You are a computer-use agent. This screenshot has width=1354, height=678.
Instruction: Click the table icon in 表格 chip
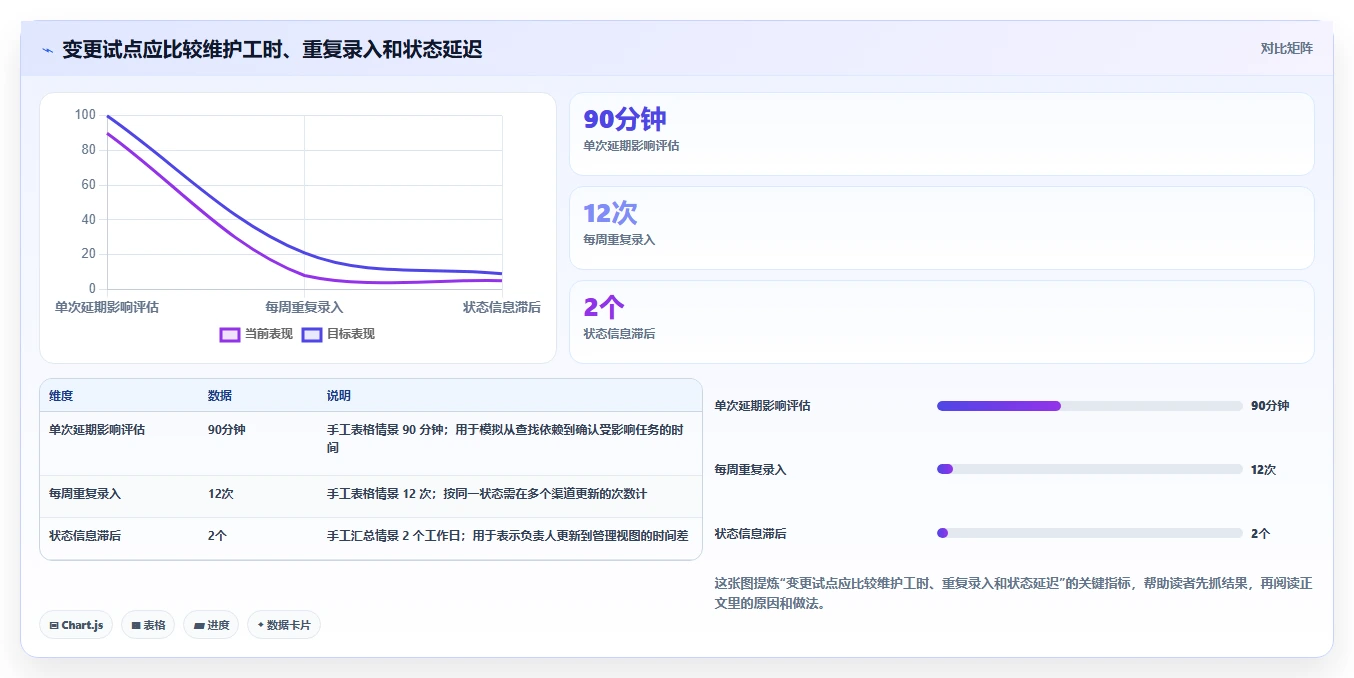[135, 625]
